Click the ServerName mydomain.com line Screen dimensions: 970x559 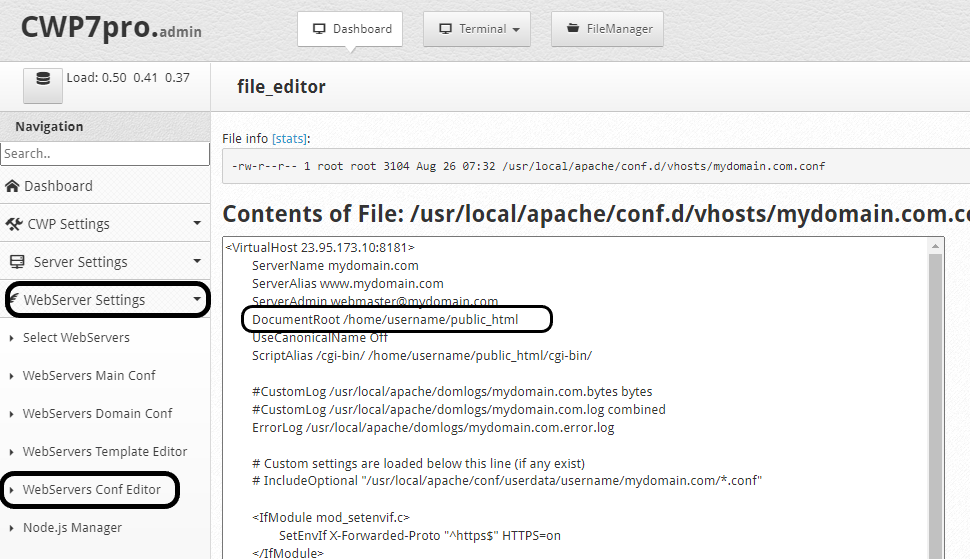(x=335, y=266)
